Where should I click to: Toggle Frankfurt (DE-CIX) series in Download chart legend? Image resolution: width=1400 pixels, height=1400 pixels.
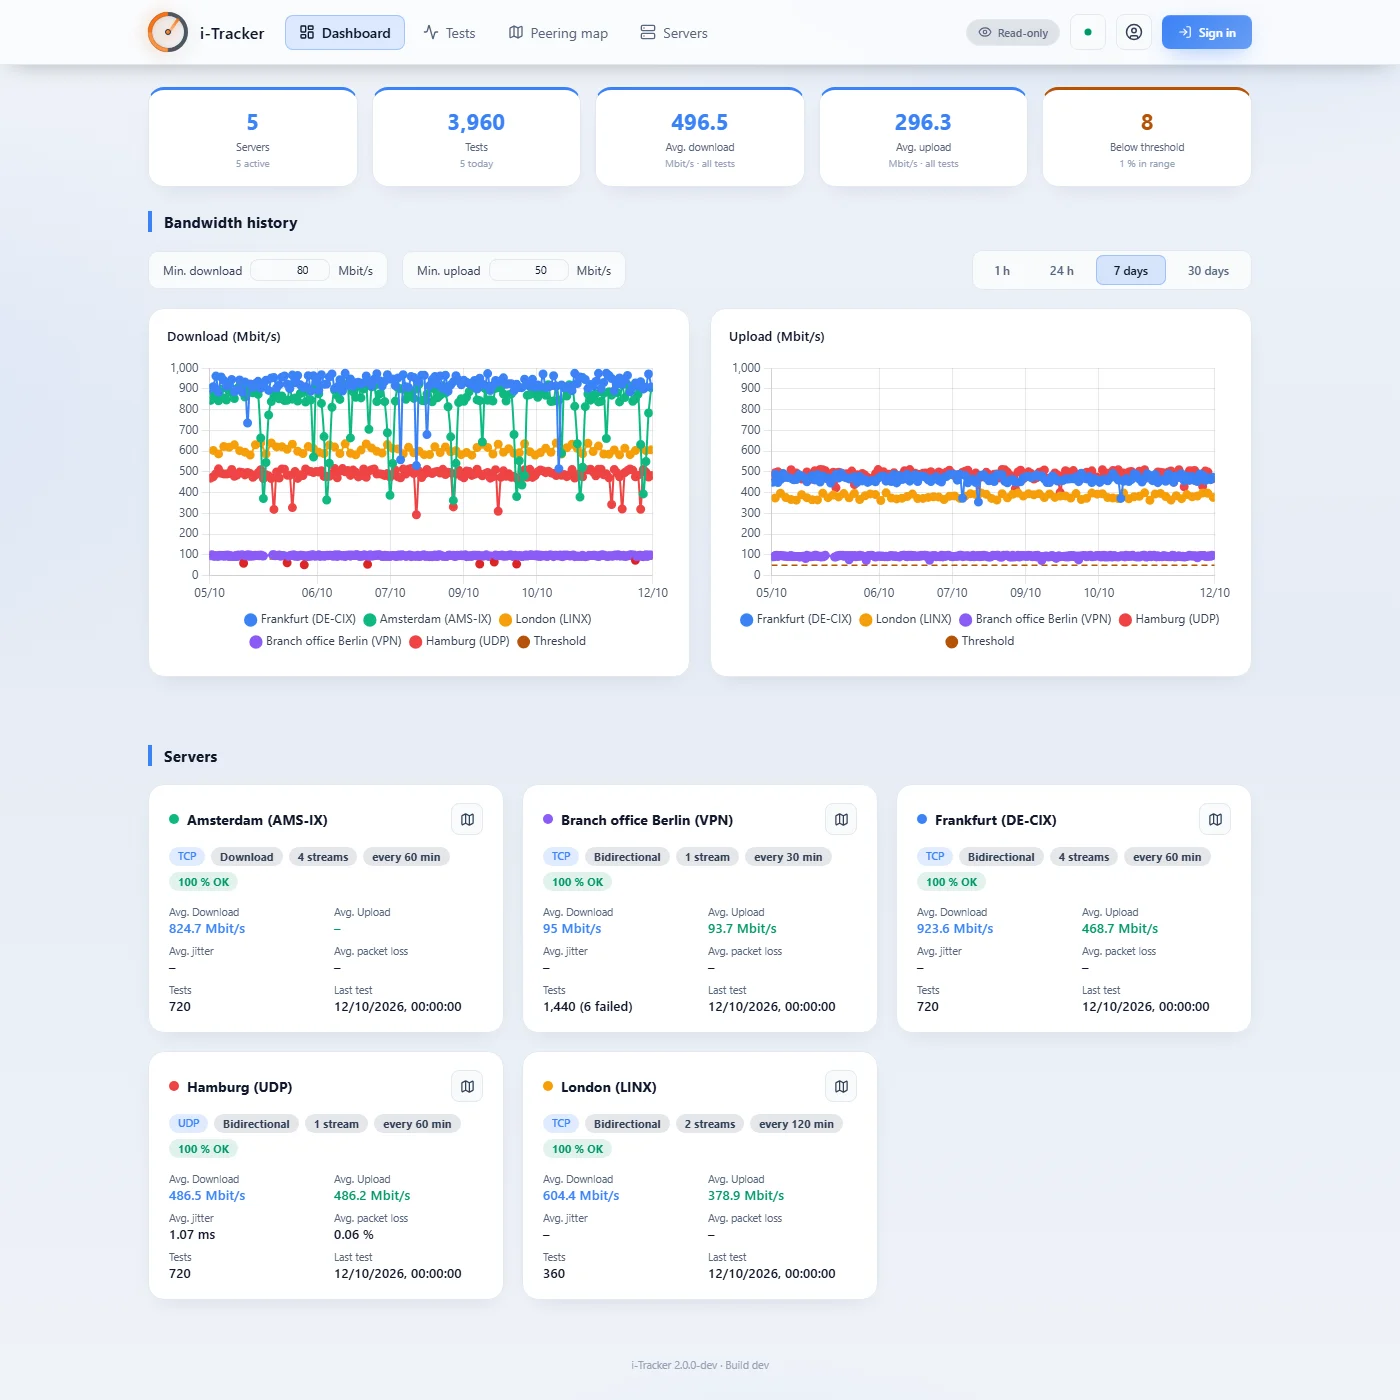(x=300, y=619)
